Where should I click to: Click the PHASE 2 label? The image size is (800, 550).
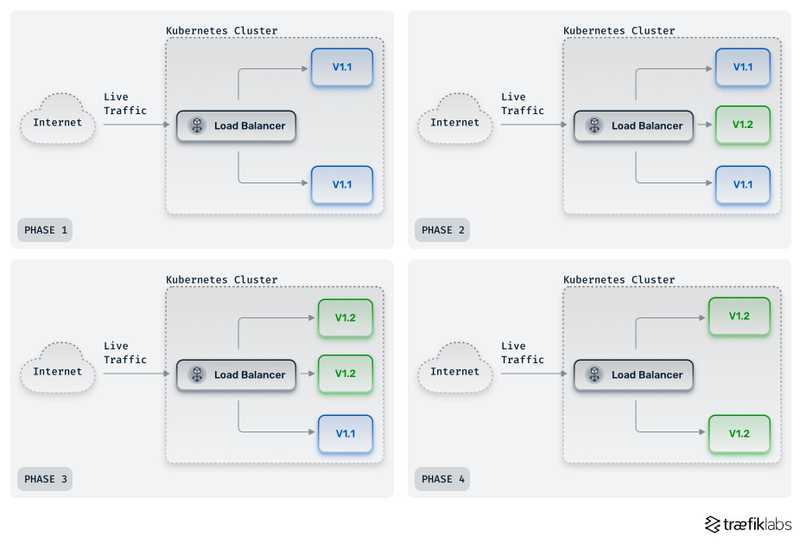[442, 231]
